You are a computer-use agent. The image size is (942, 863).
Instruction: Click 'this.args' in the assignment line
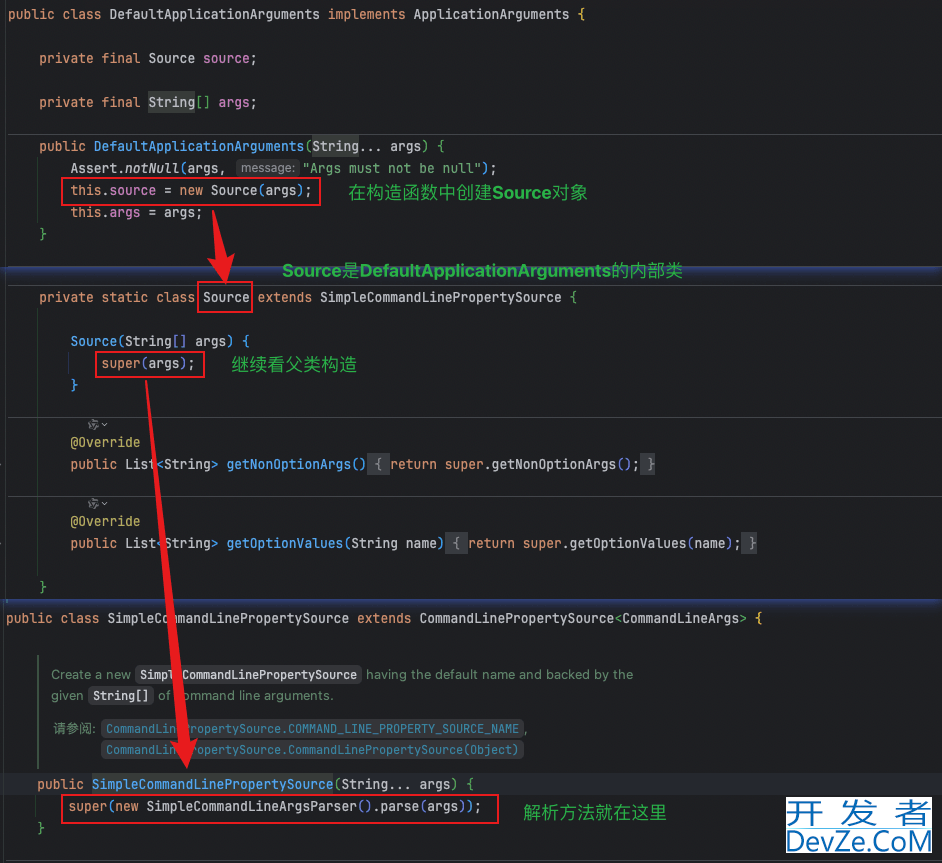(105, 213)
